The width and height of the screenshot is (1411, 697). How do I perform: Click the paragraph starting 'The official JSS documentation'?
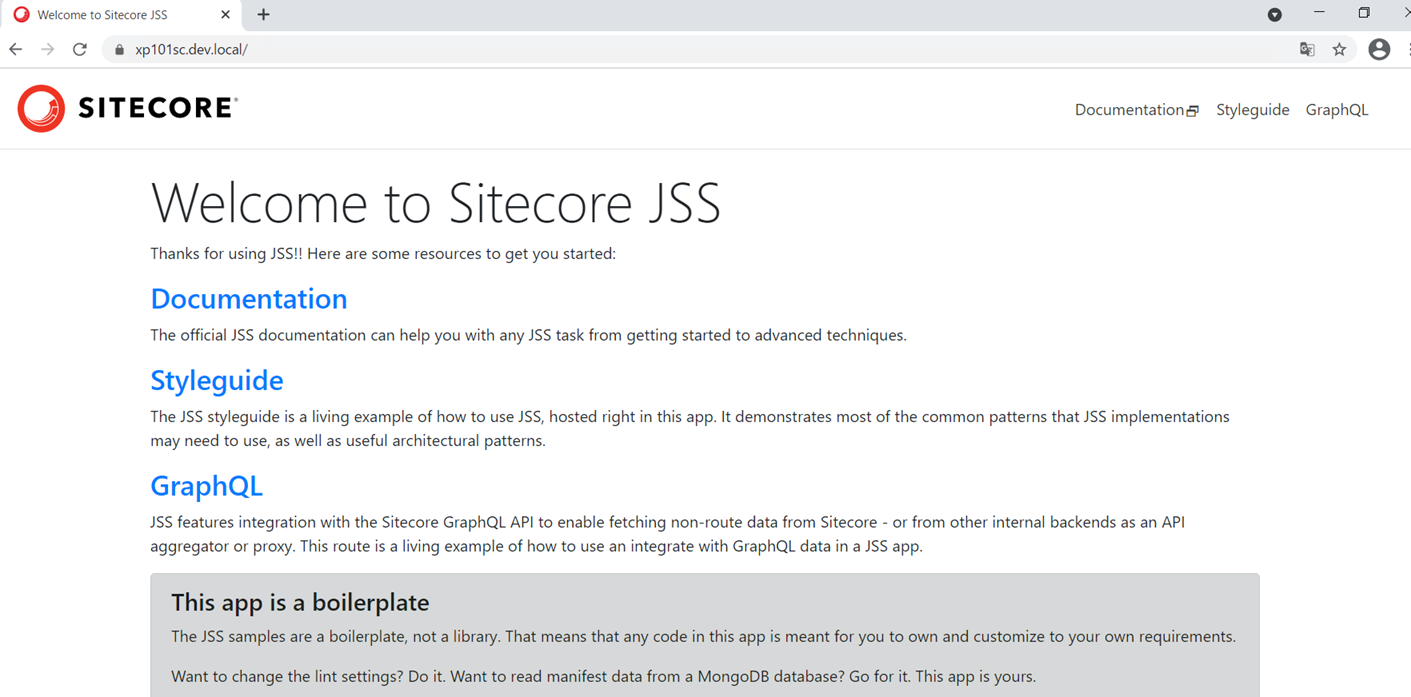point(528,335)
